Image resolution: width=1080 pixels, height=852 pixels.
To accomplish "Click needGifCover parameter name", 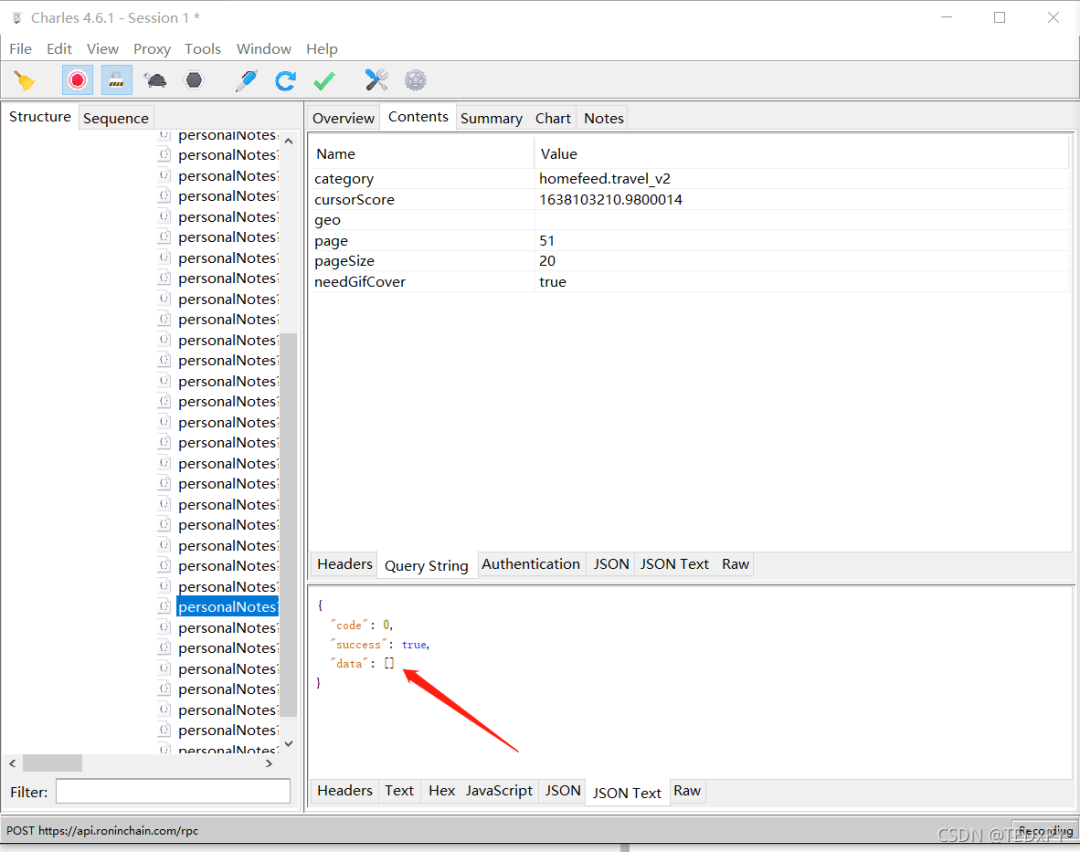I will (x=360, y=282).
